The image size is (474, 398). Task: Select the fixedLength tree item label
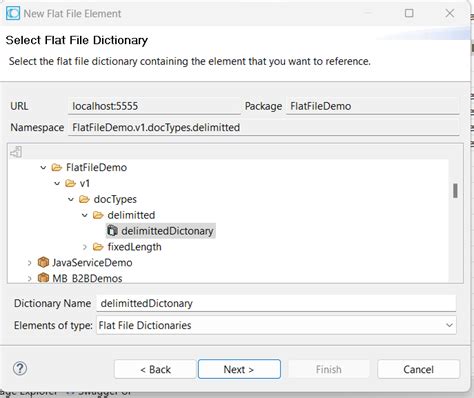click(x=134, y=247)
